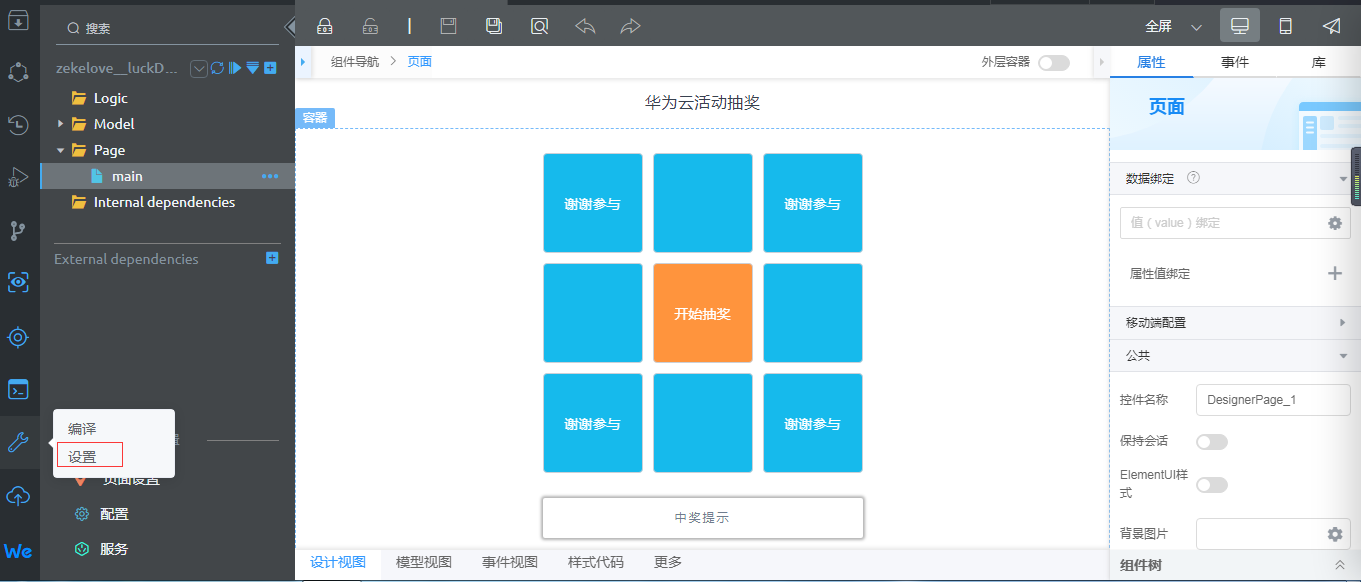Click the publish paper-plane icon
This screenshot has width=1361, height=582.
(x=1332, y=26)
